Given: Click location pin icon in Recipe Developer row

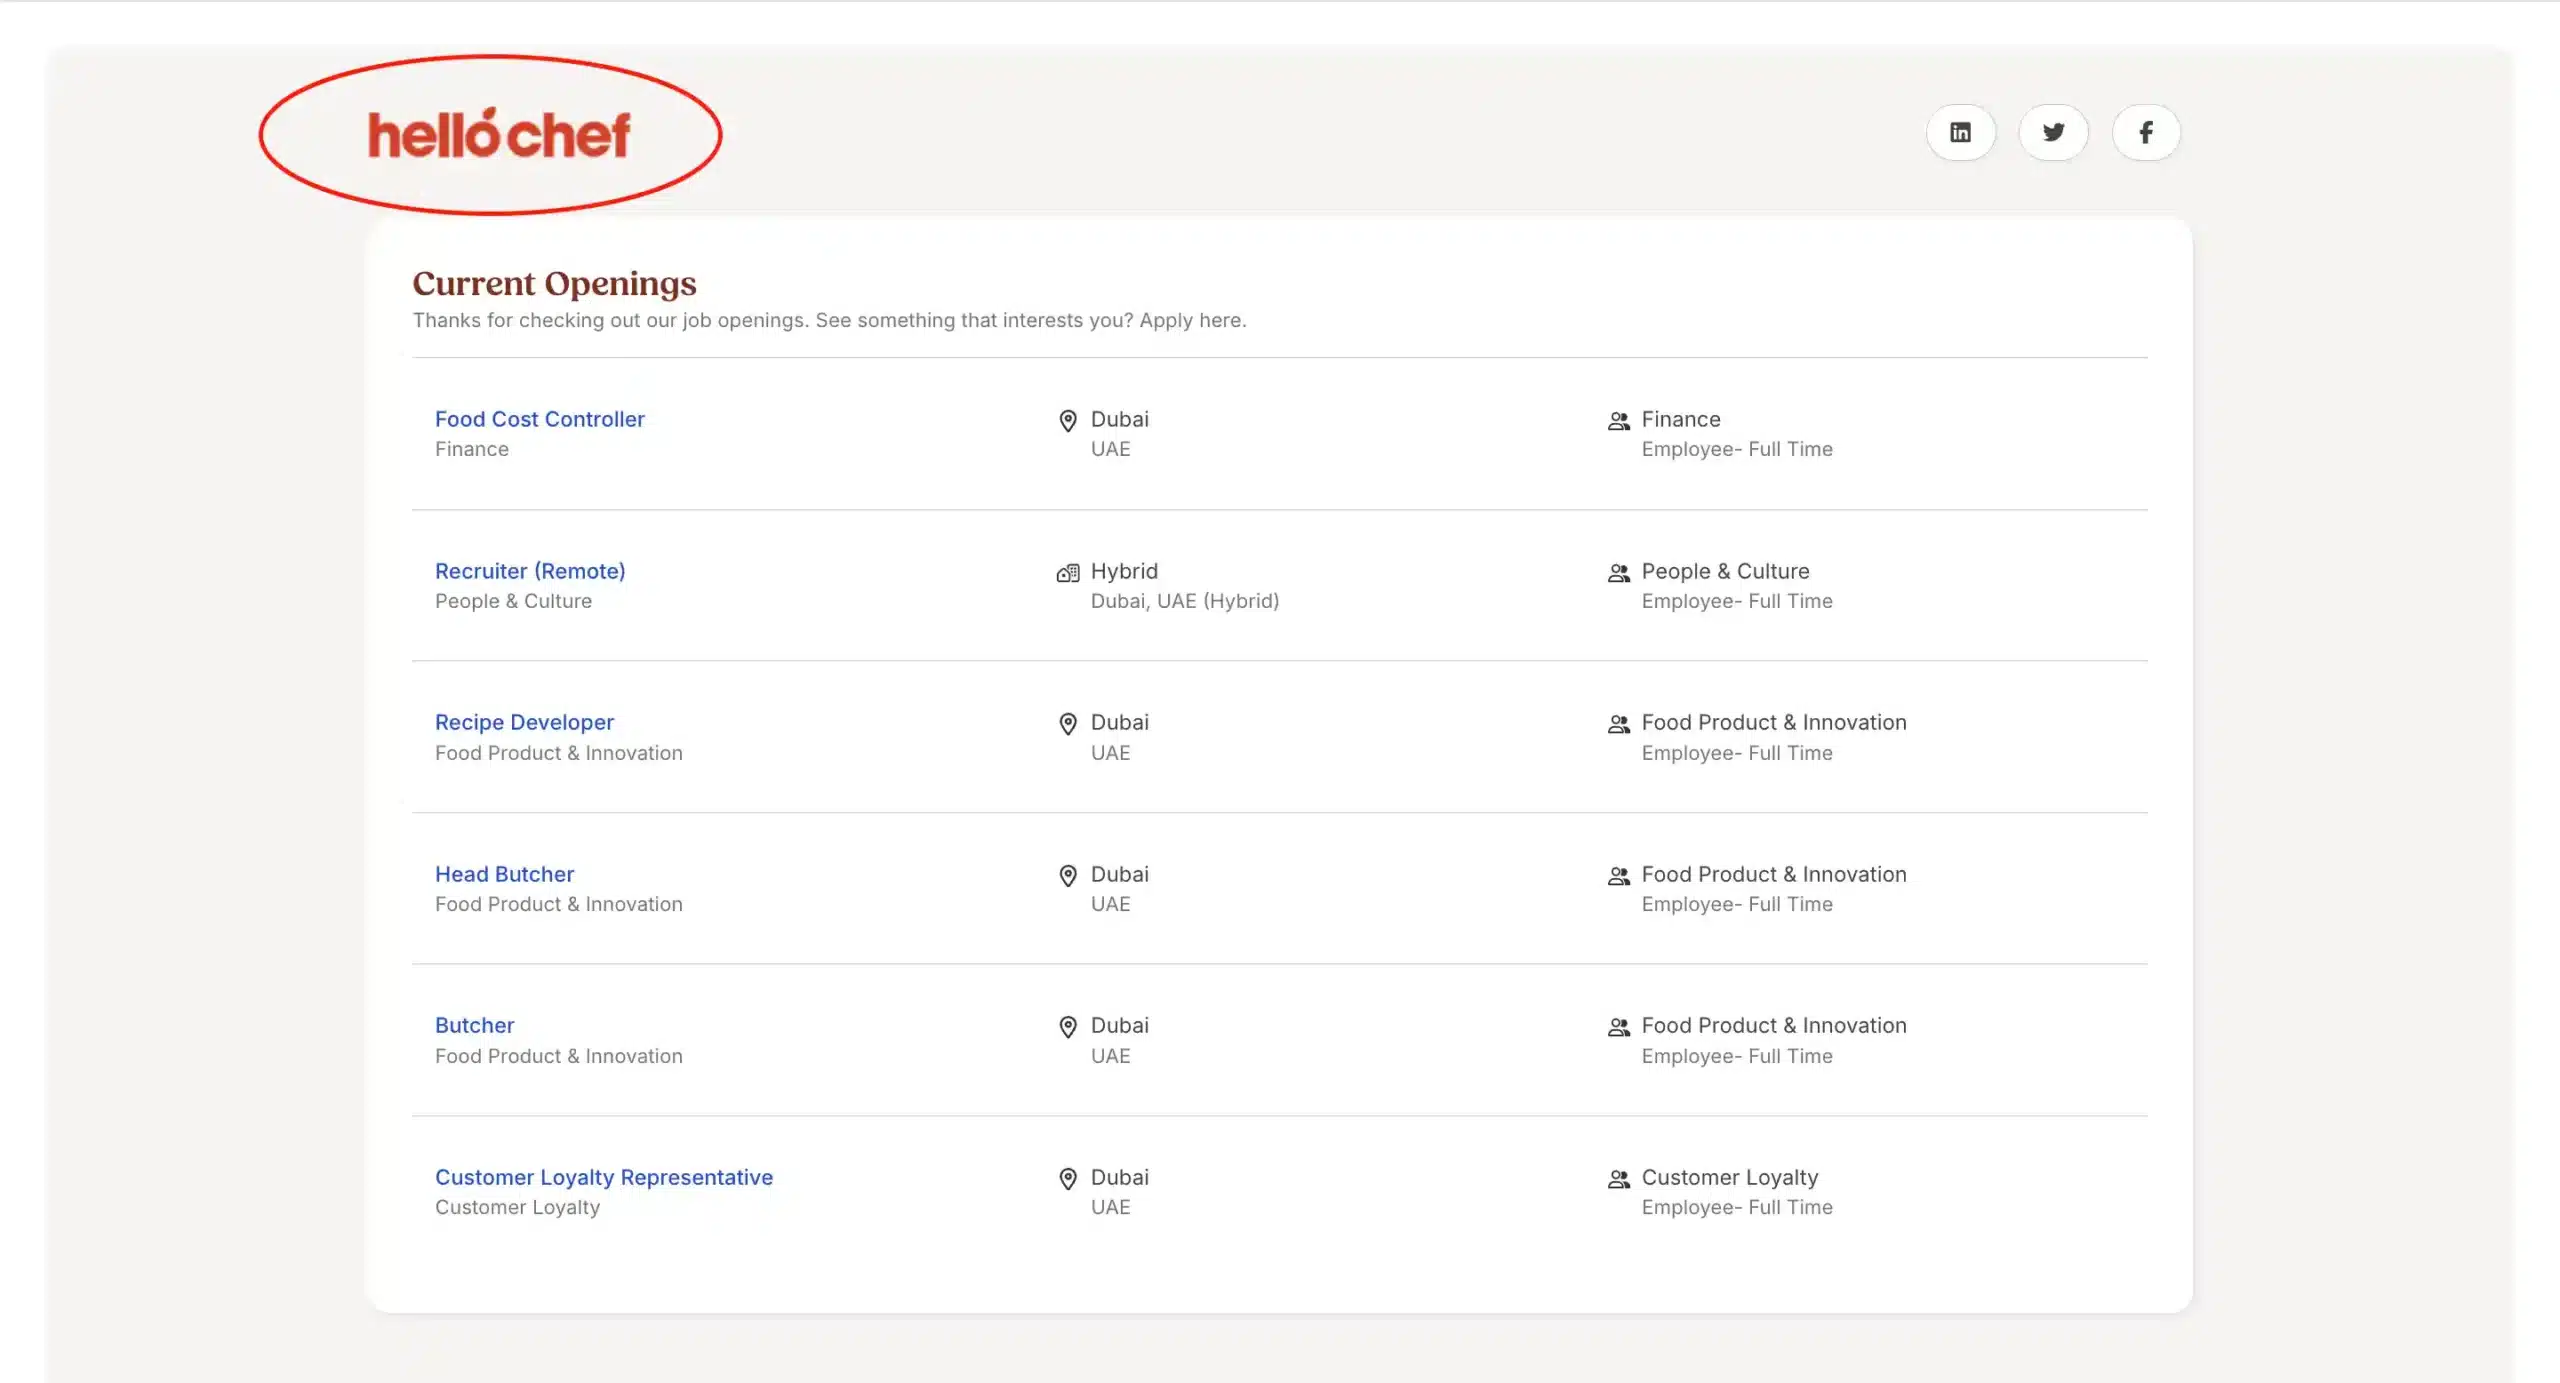Looking at the screenshot, I should [1067, 724].
